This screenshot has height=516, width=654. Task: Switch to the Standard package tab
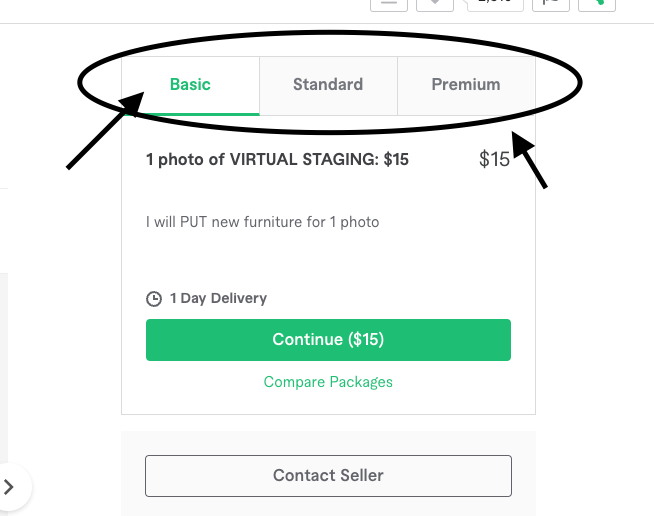(x=328, y=85)
